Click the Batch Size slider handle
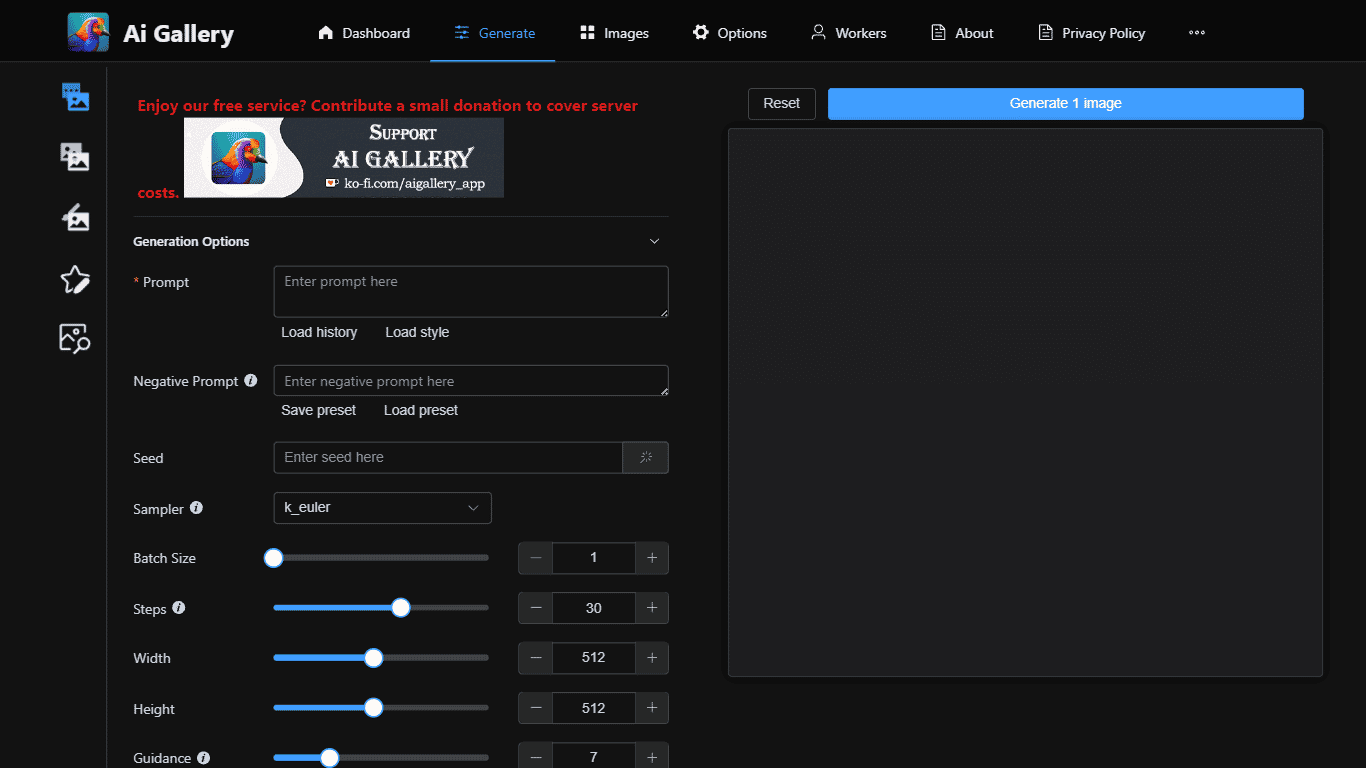 273,558
